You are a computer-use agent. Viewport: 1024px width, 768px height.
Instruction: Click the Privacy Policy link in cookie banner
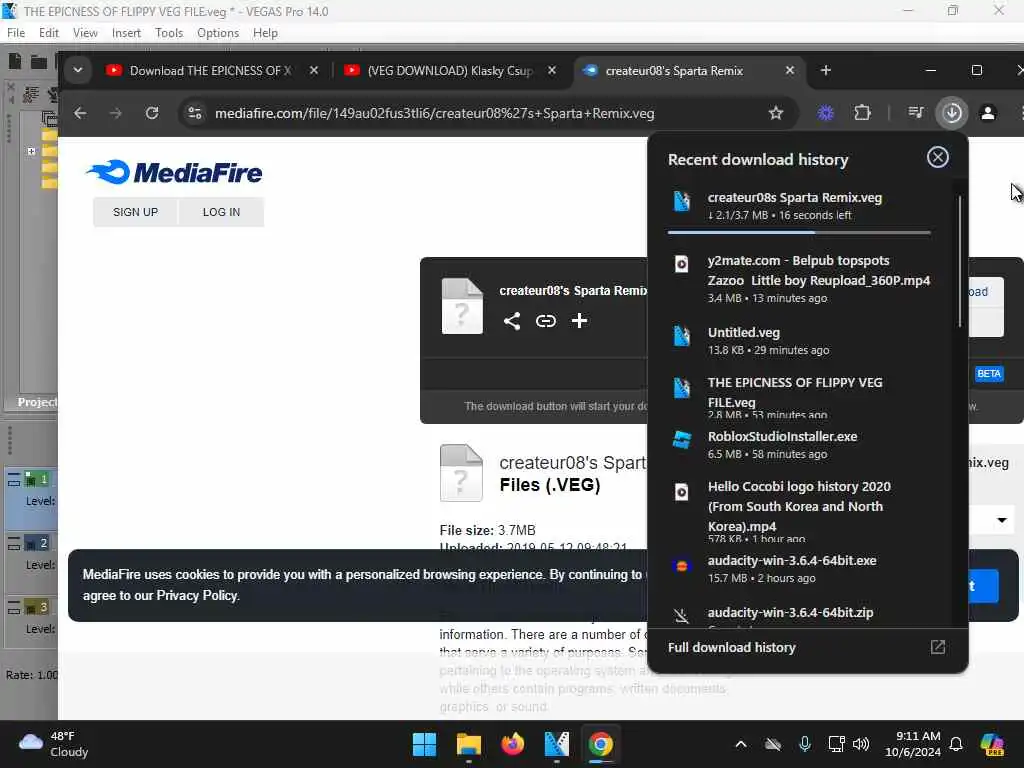click(x=197, y=596)
